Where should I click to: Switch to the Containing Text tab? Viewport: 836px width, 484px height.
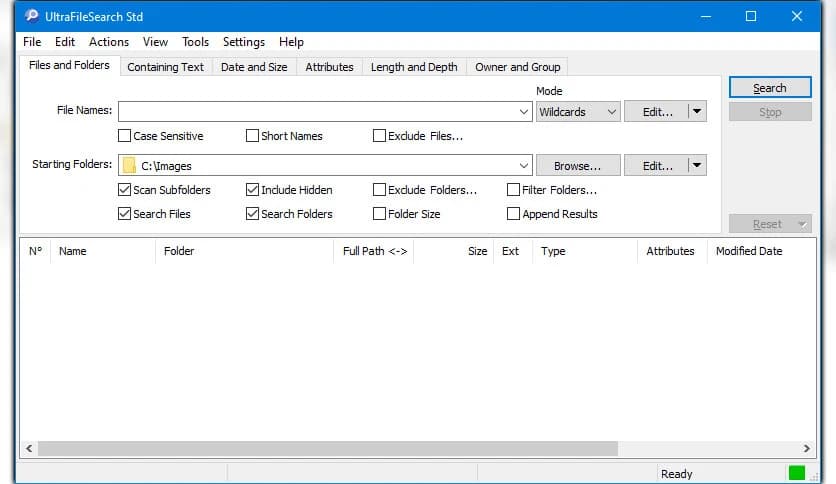tap(165, 67)
